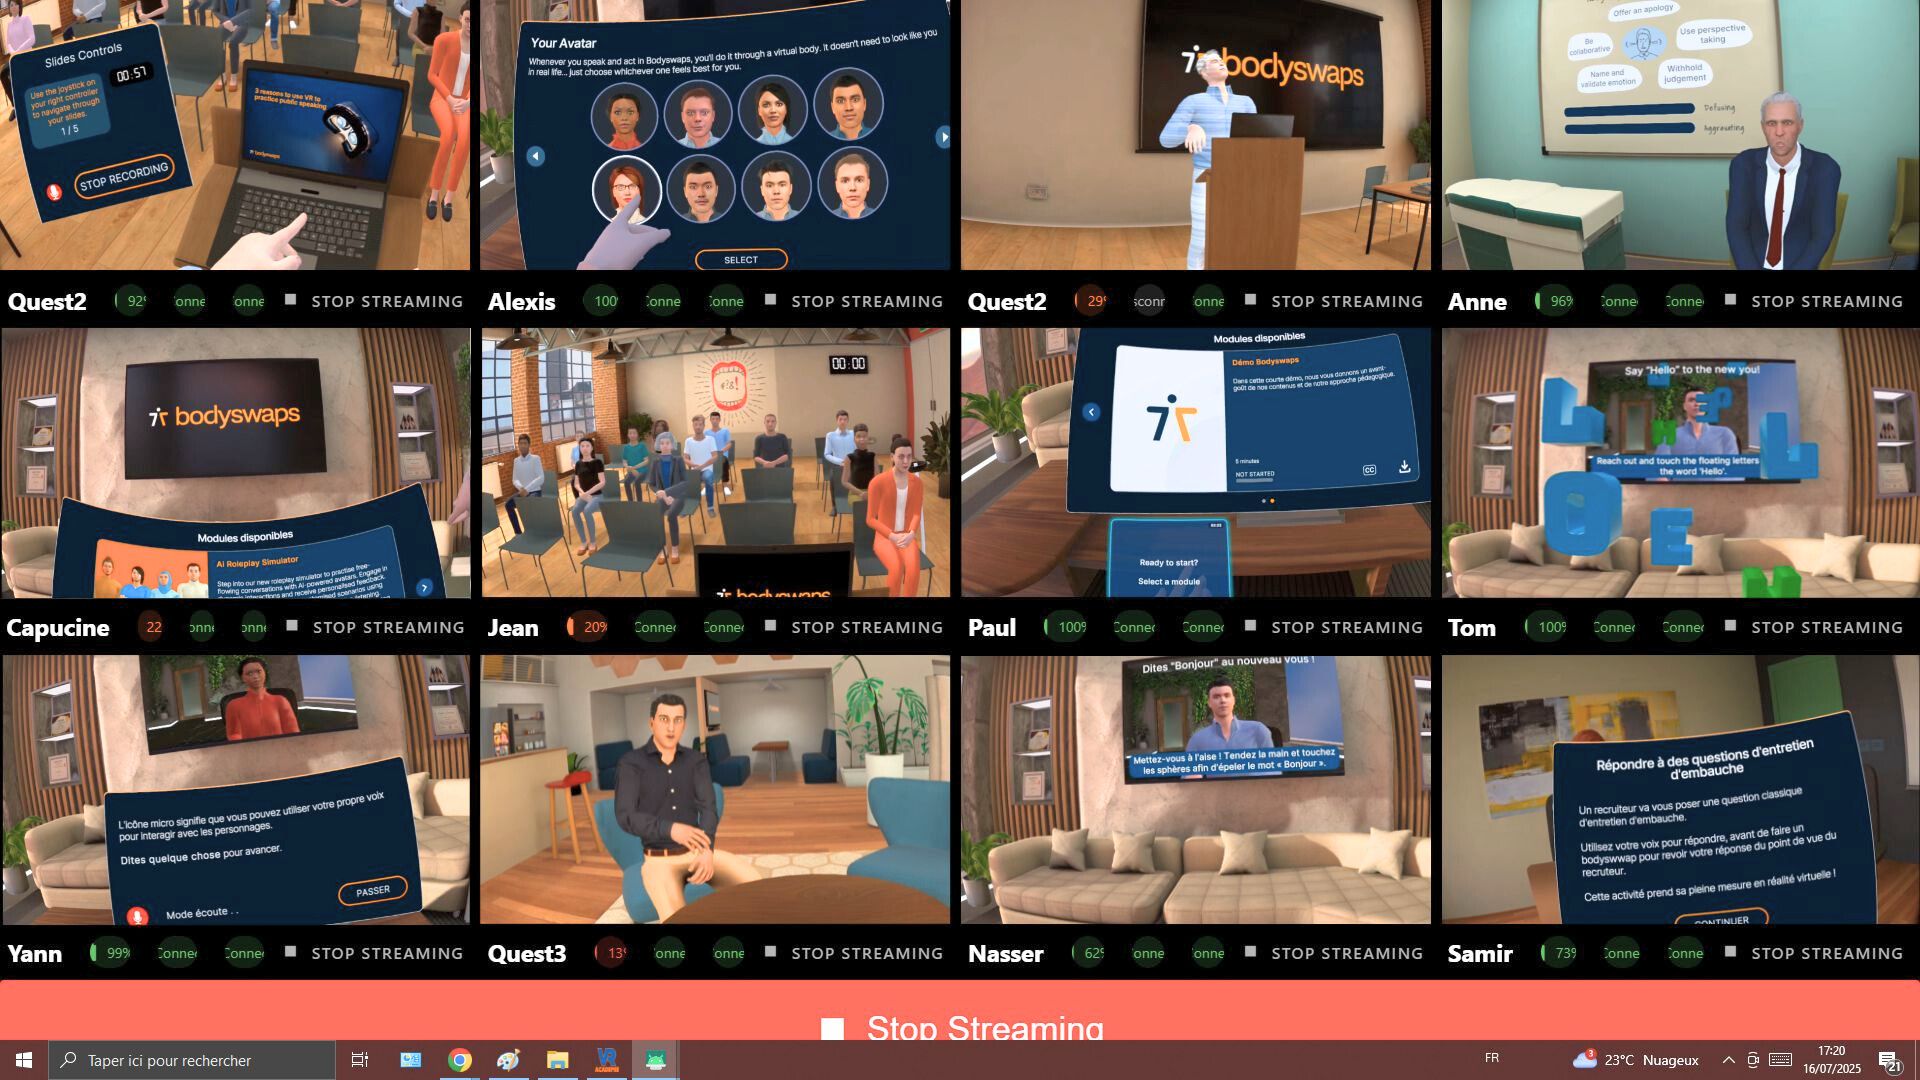1920x1080 pixels.
Task: Open the FR language selector in the taskbar
Action: (1492, 1059)
